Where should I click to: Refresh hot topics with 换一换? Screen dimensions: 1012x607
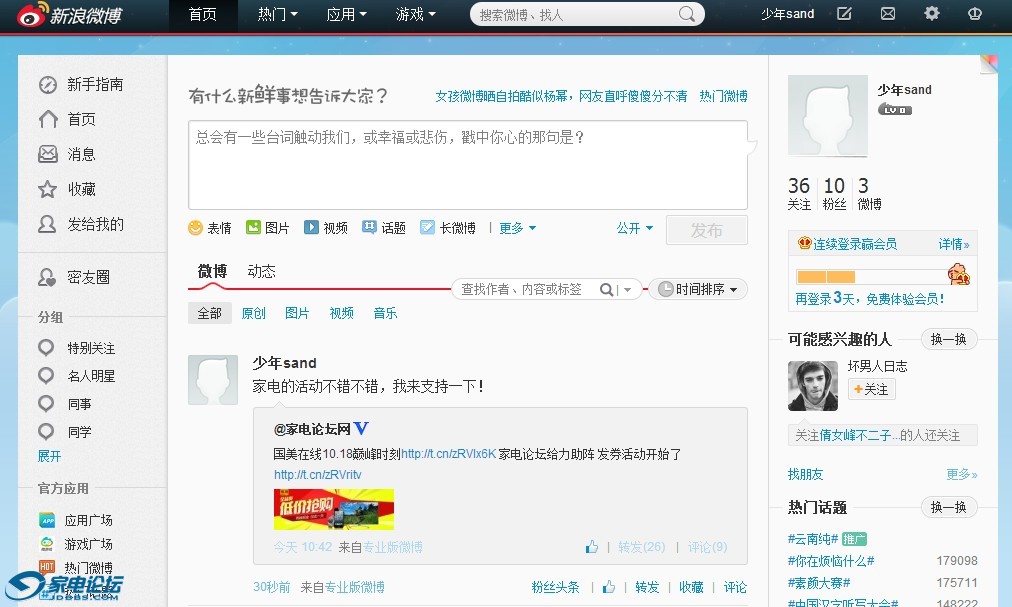tap(949, 507)
